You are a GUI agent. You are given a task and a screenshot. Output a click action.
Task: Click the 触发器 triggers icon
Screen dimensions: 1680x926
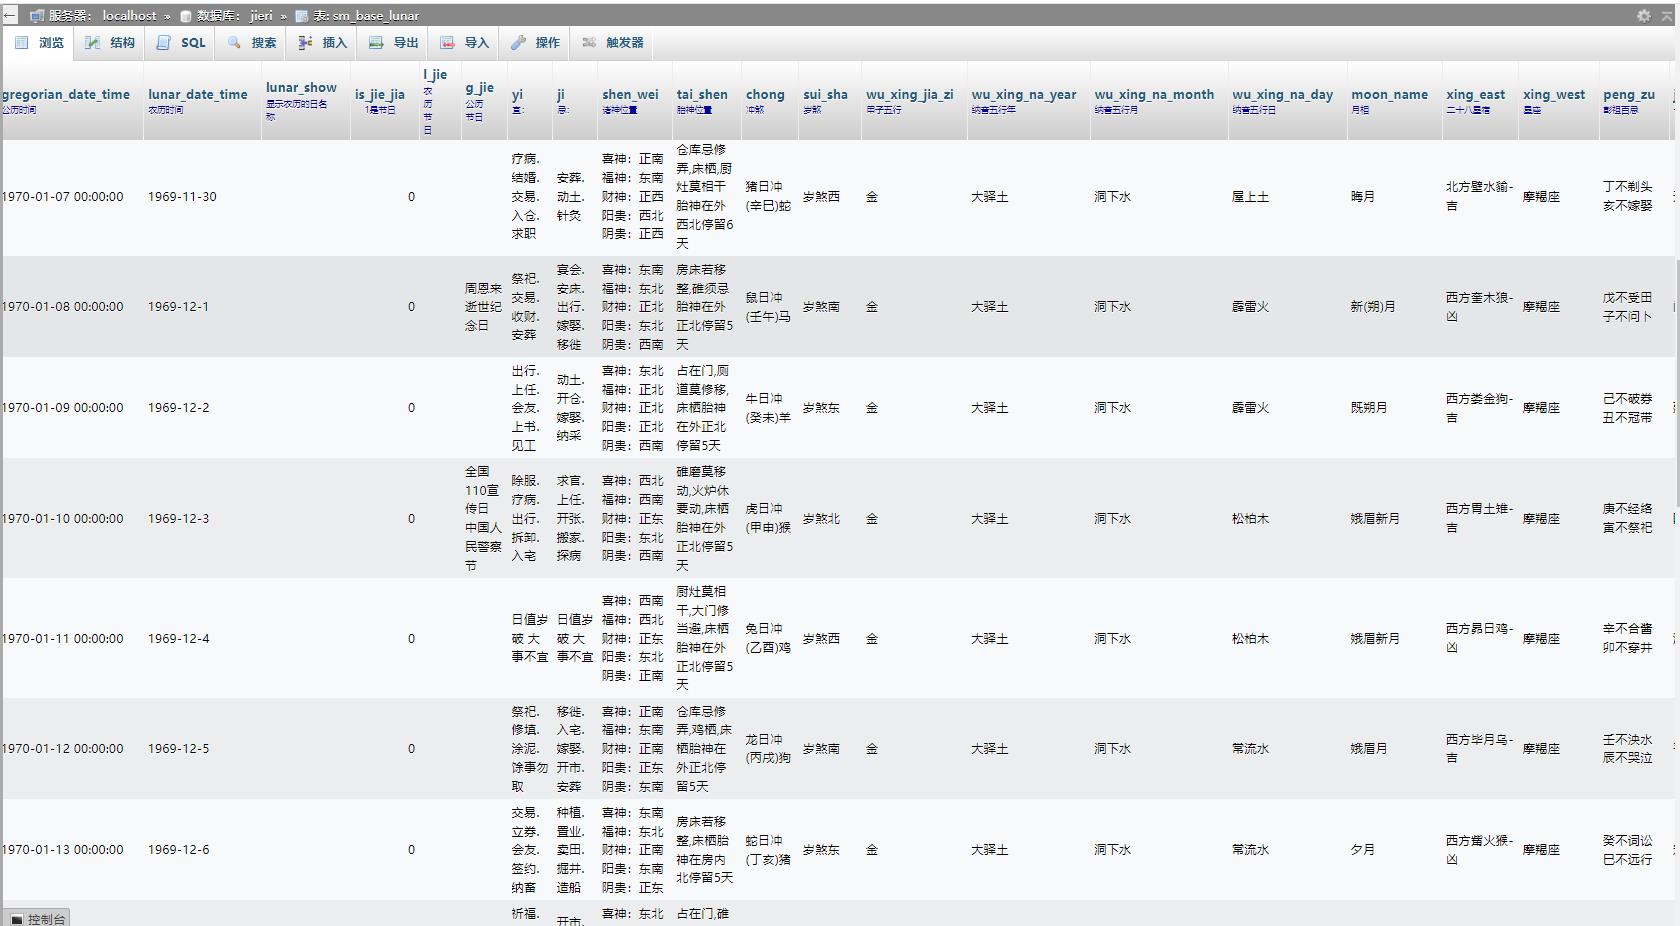point(589,43)
